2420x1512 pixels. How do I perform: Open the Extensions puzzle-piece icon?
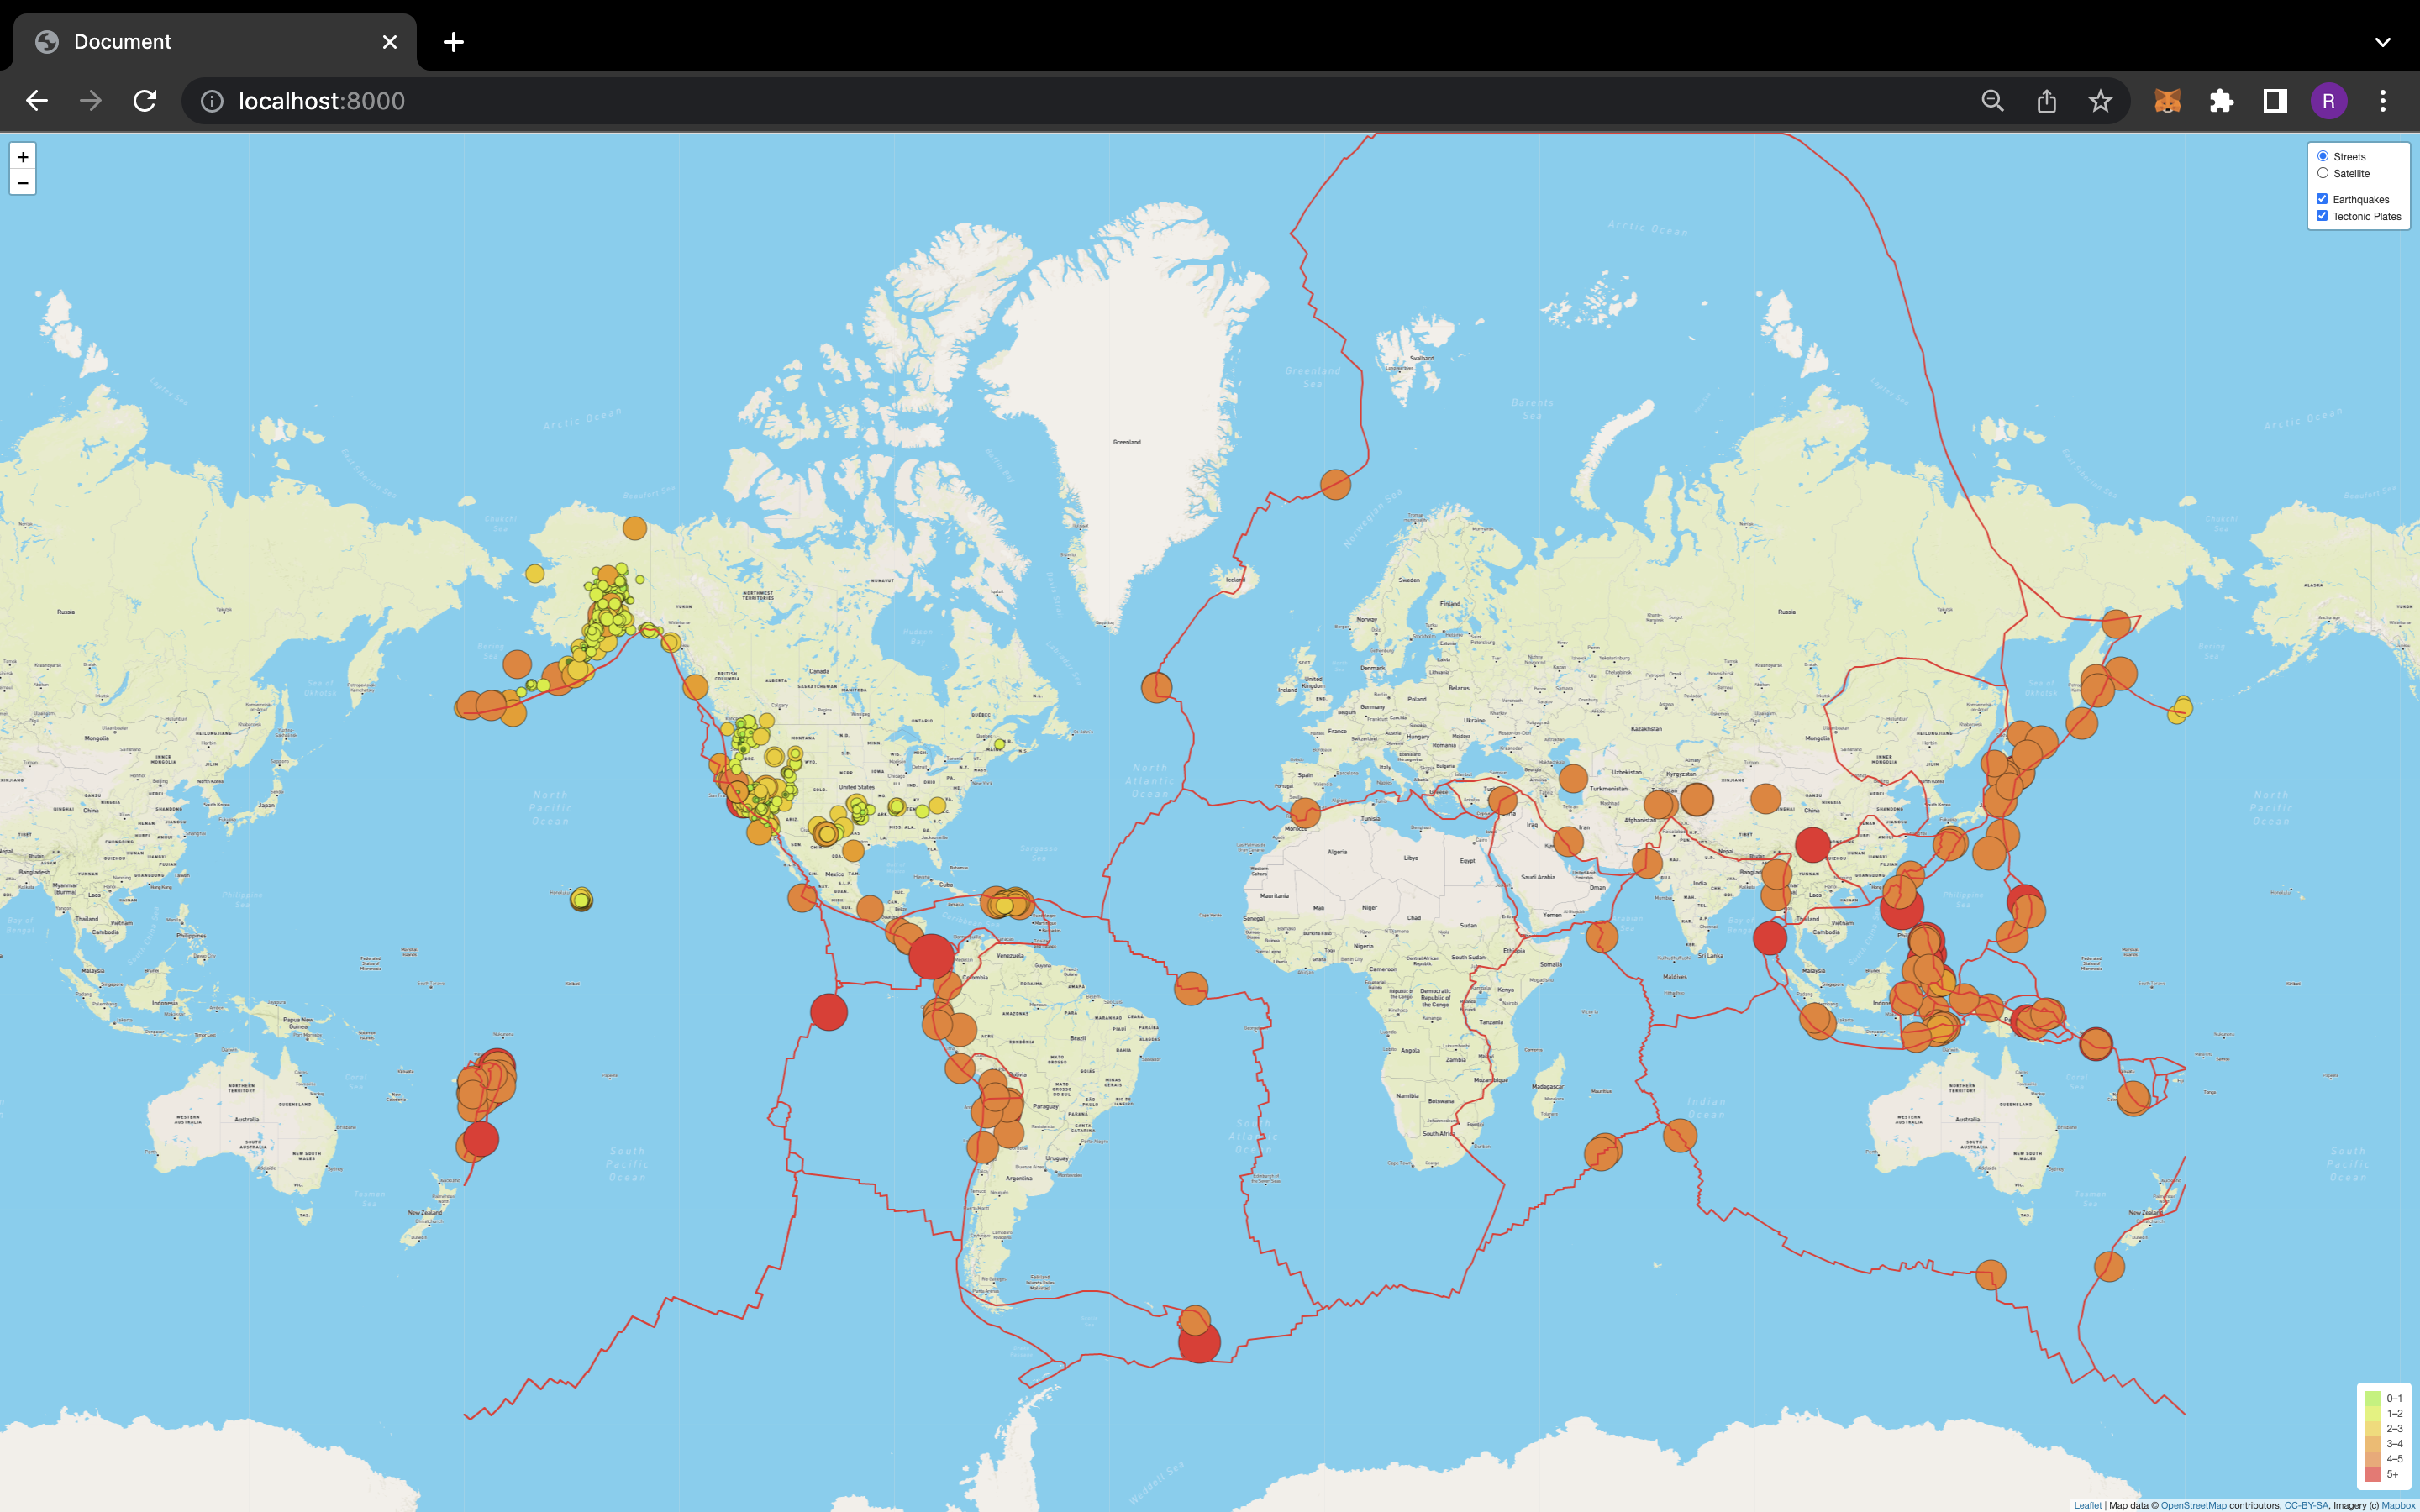(x=2222, y=100)
